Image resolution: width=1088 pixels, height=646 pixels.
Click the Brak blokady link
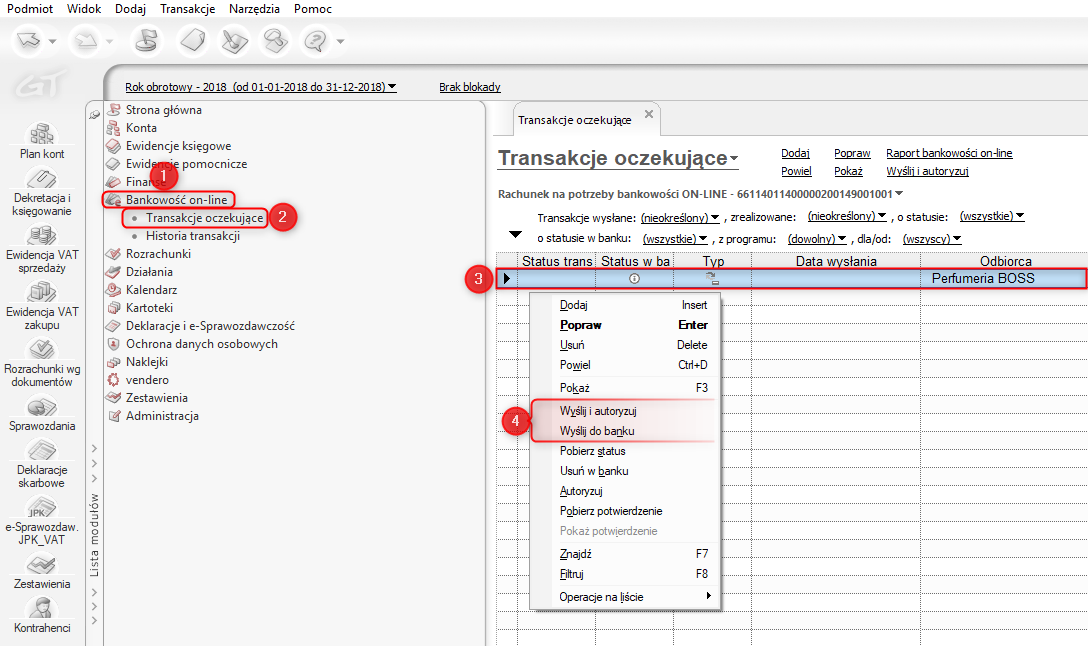point(470,87)
